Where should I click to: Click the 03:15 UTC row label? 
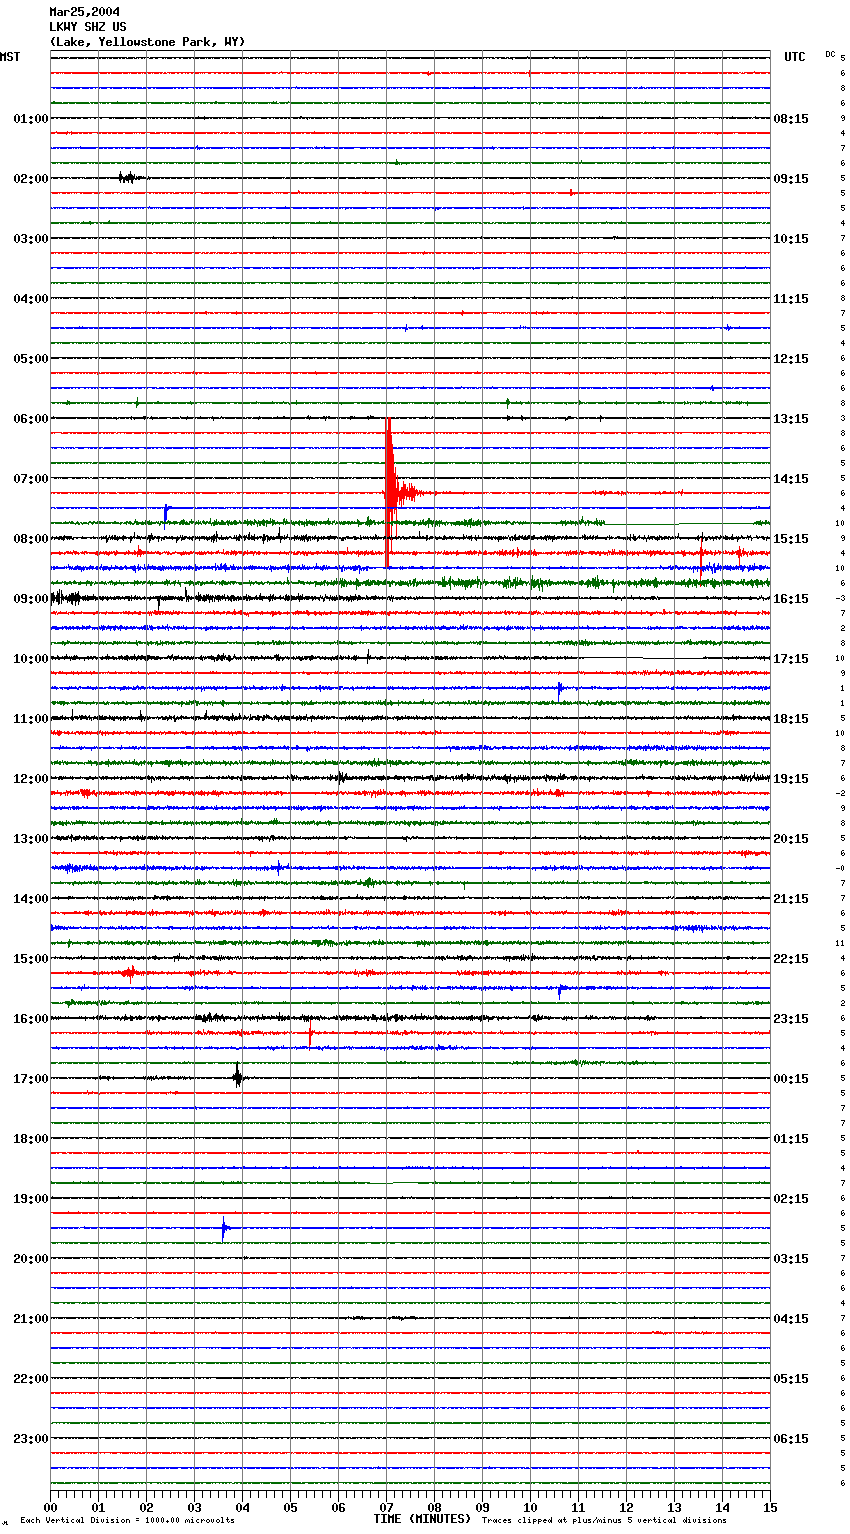(x=791, y=1259)
